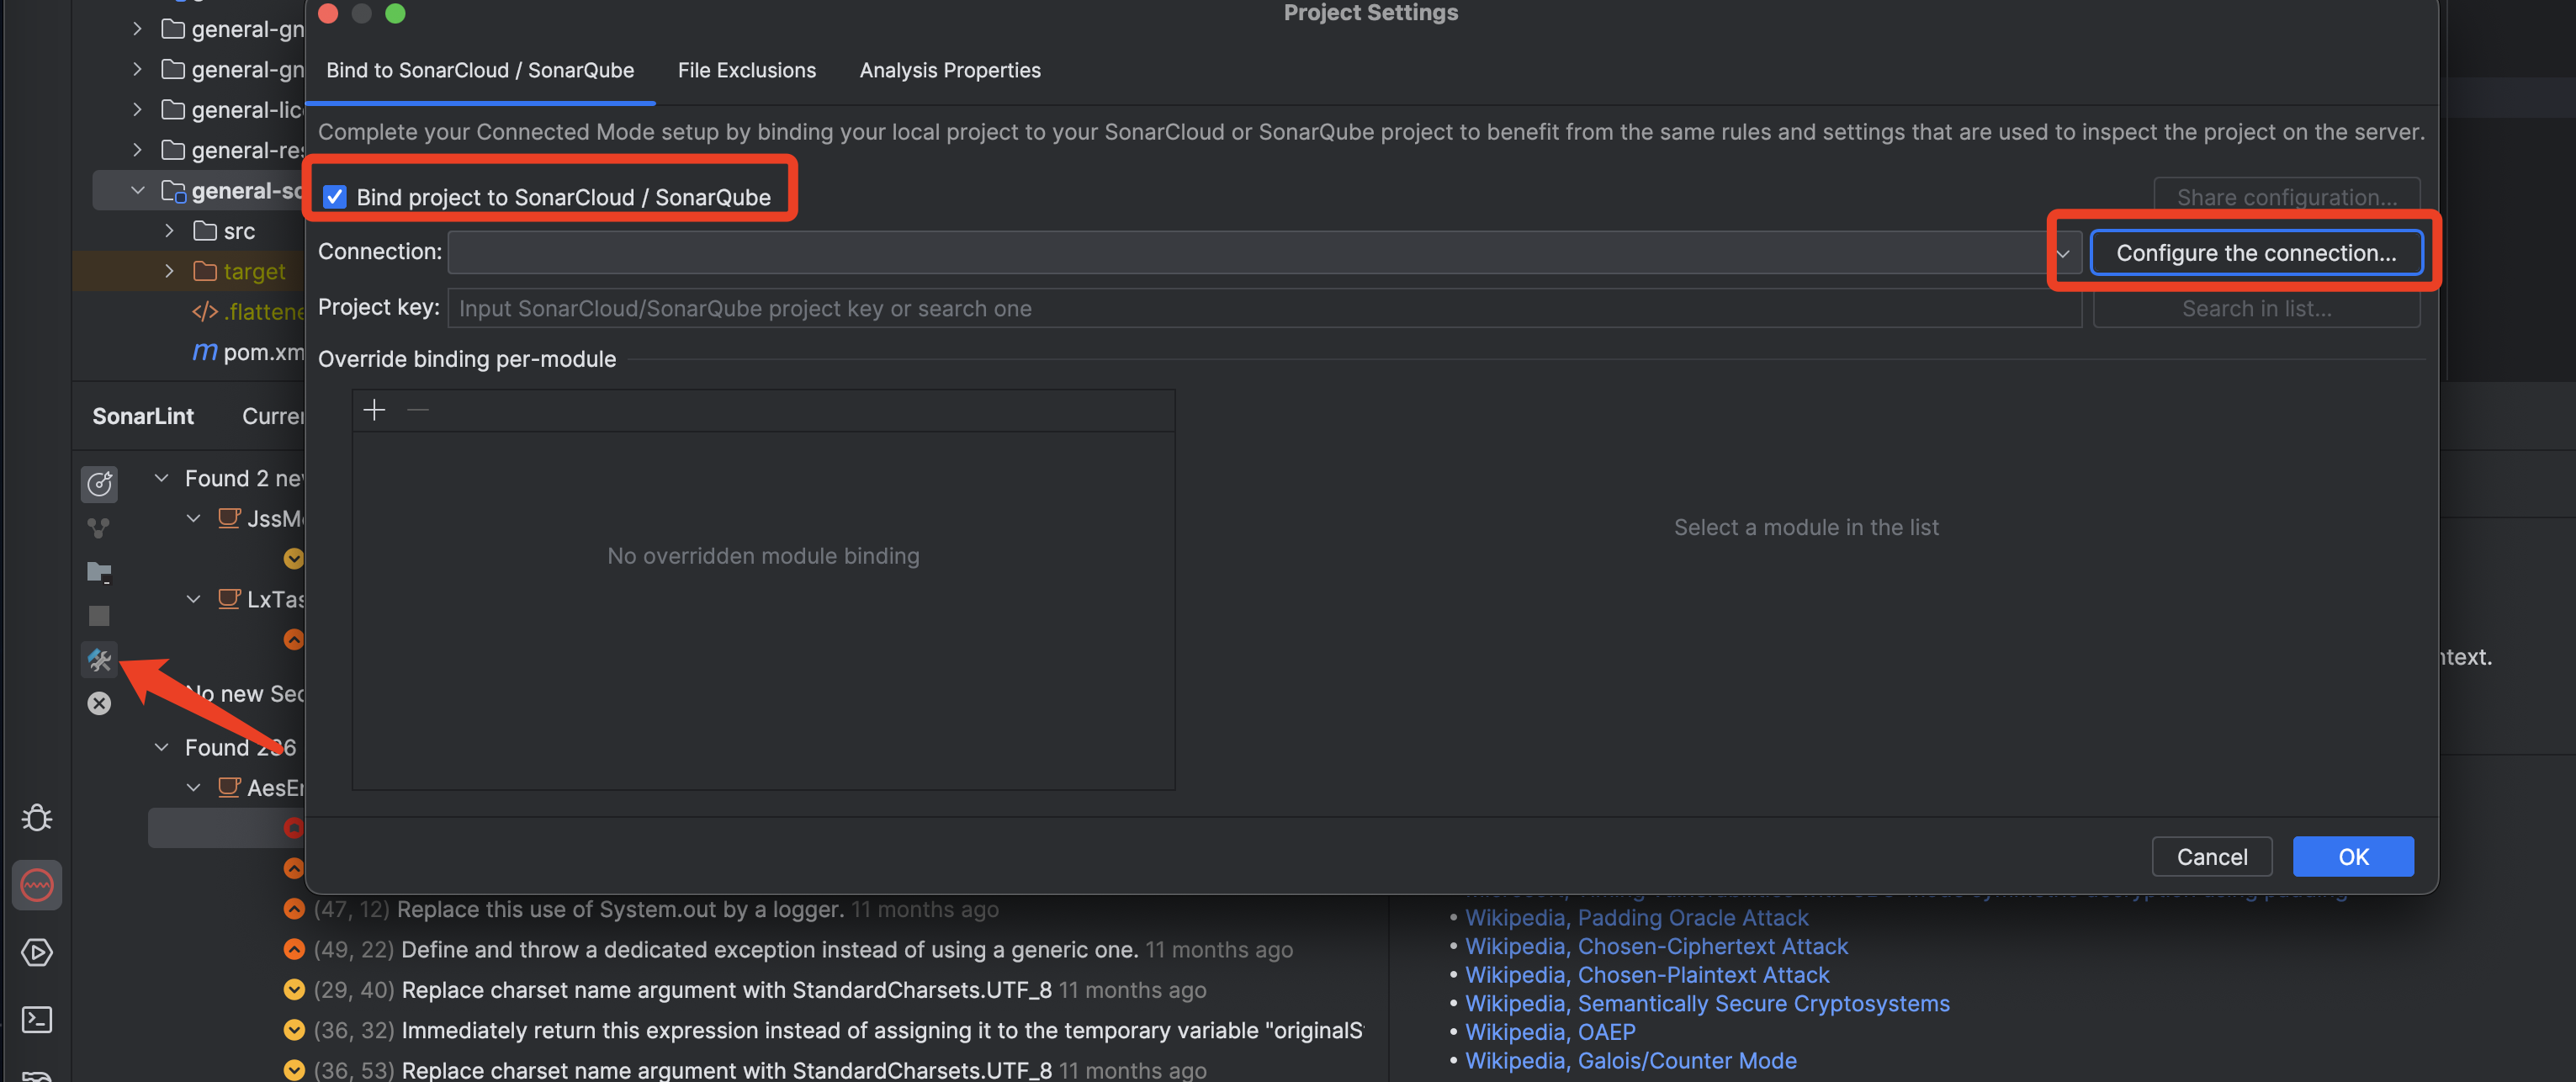Click the analyze current file icon in SonarLint toolbar

point(99,484)
